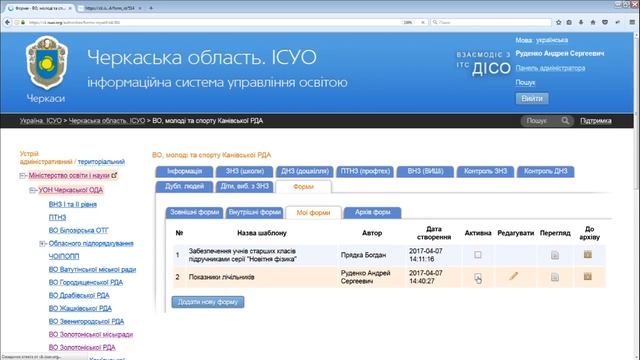Close the first browser tab
640x360 pixels.
click(x=70, y=8)
